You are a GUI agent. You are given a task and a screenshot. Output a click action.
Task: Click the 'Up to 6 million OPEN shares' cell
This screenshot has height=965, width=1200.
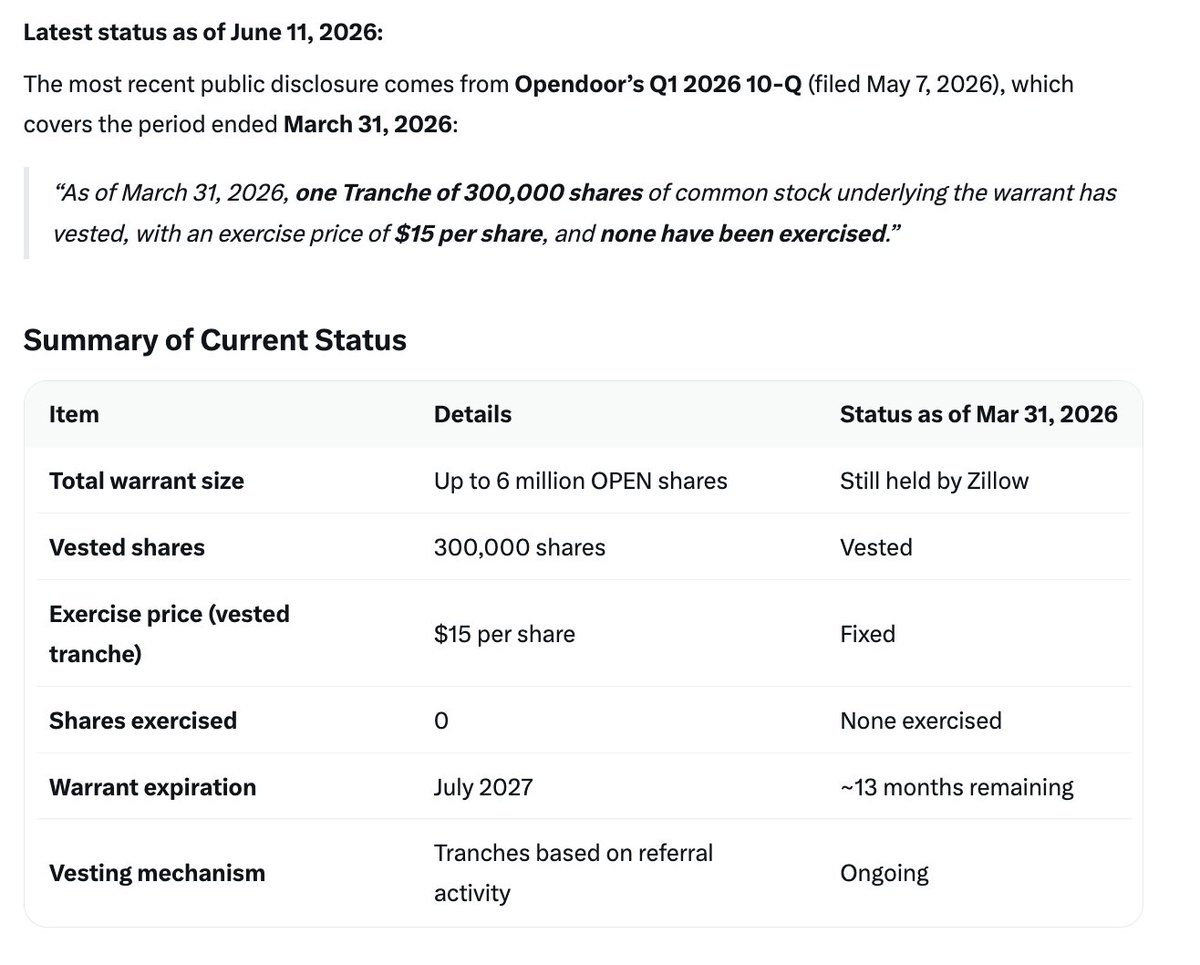click(x=581, y=481)
